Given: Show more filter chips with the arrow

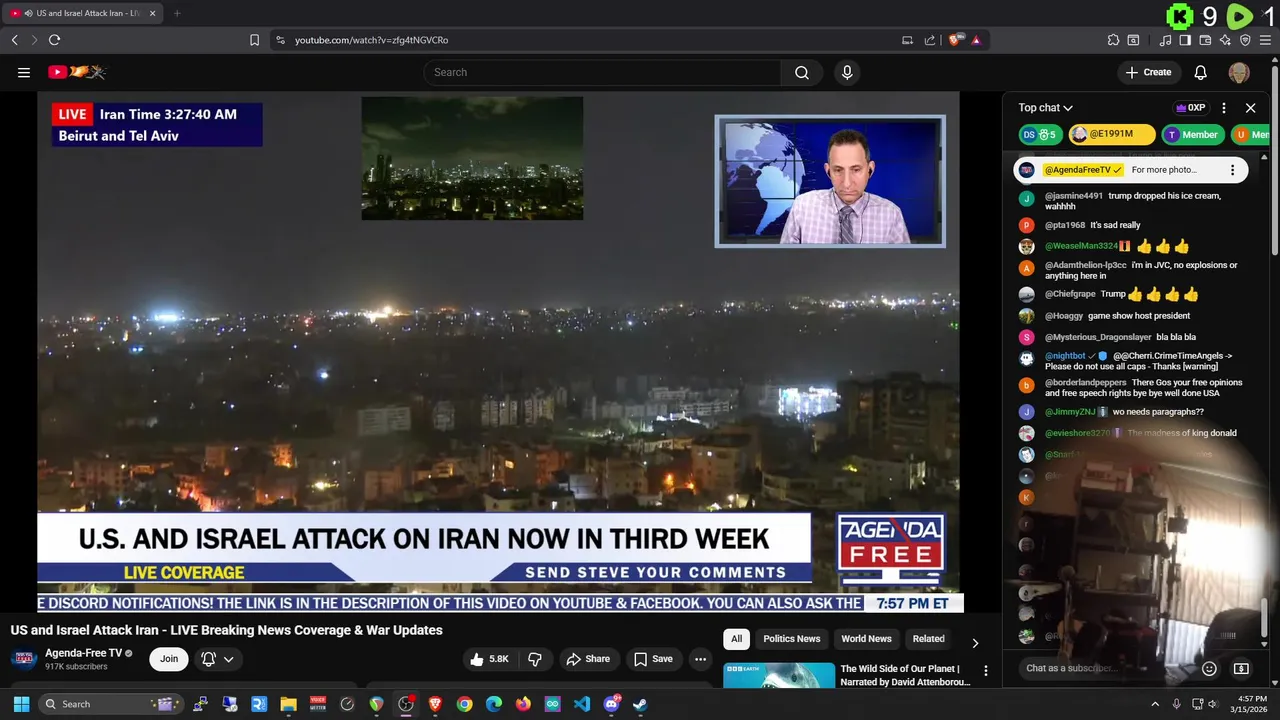Looking at the screenshot, I should pyautogui.click(x=975, y=642).
